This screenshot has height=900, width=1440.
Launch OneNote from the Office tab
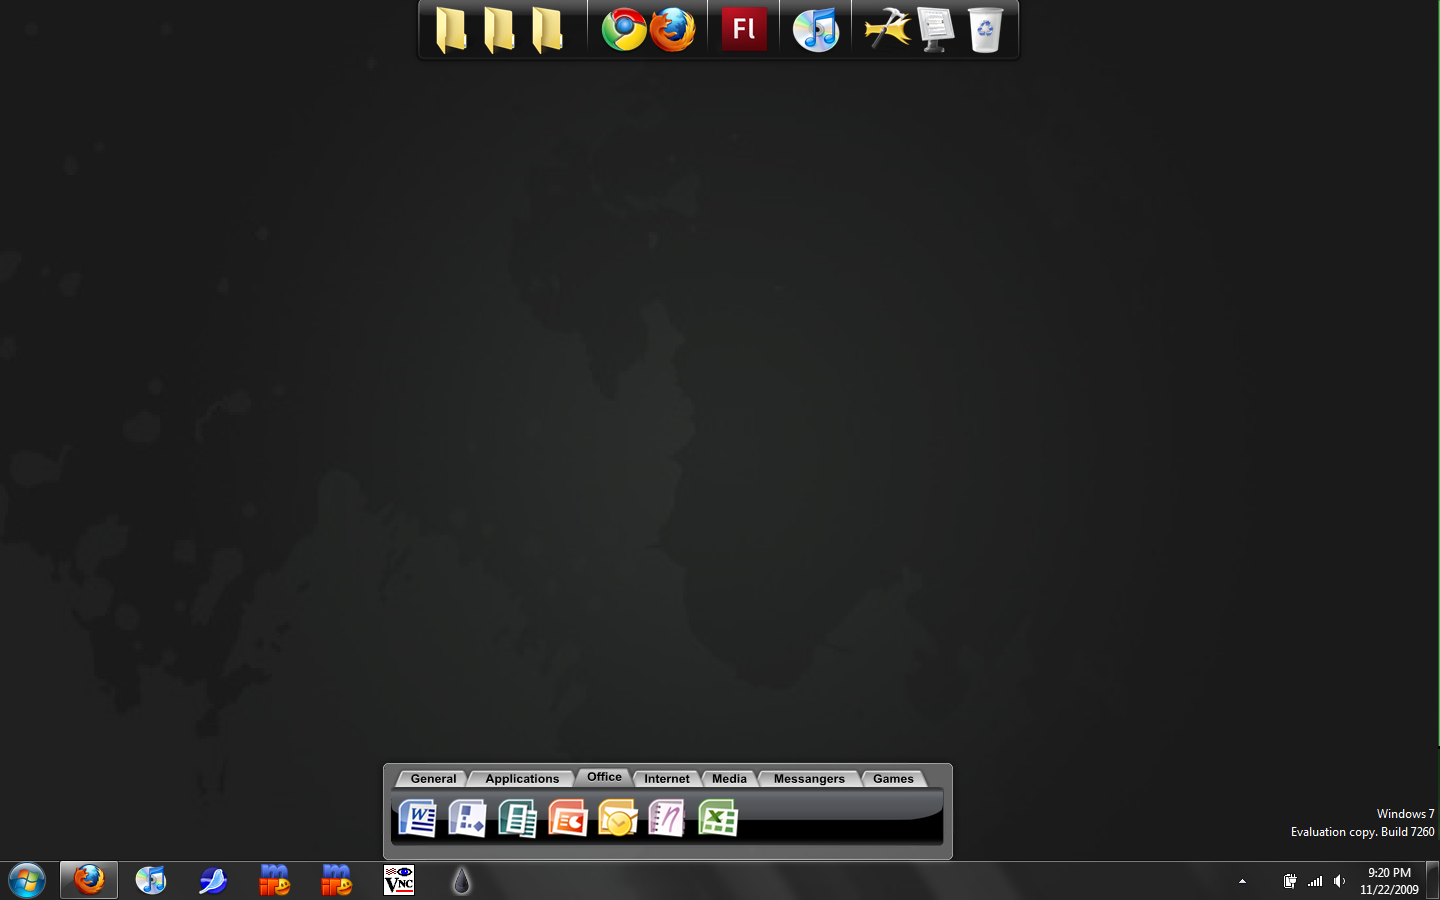[x=668, y=818]
